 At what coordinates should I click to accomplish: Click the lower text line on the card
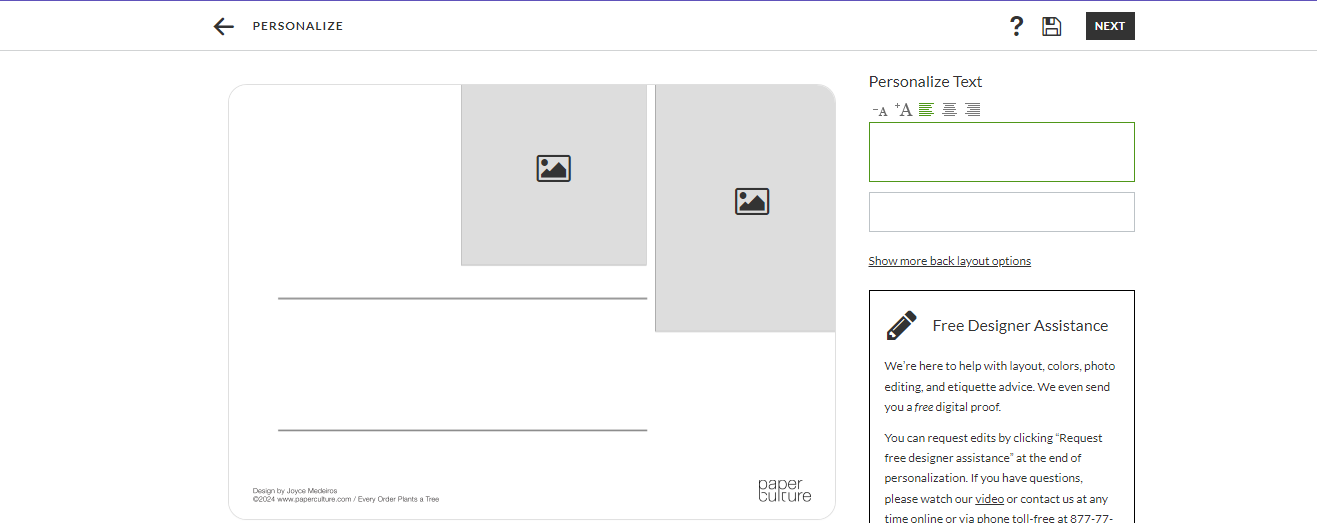(462, 429)
